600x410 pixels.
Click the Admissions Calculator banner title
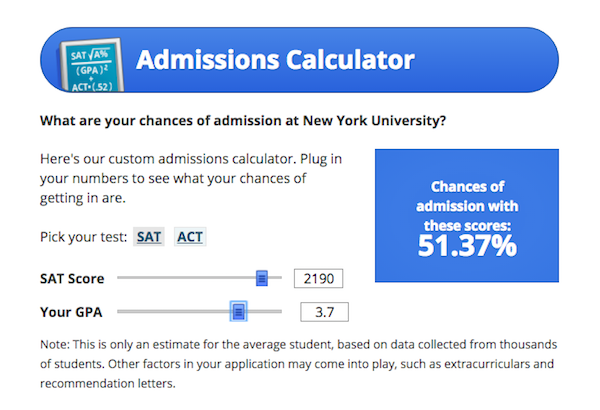tap(275, 60)
